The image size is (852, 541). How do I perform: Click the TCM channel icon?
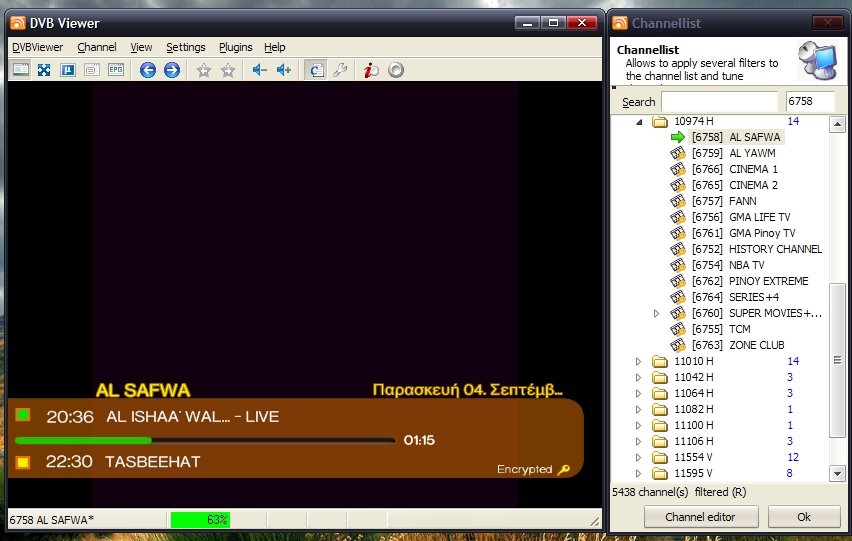[x=678, y=329]
